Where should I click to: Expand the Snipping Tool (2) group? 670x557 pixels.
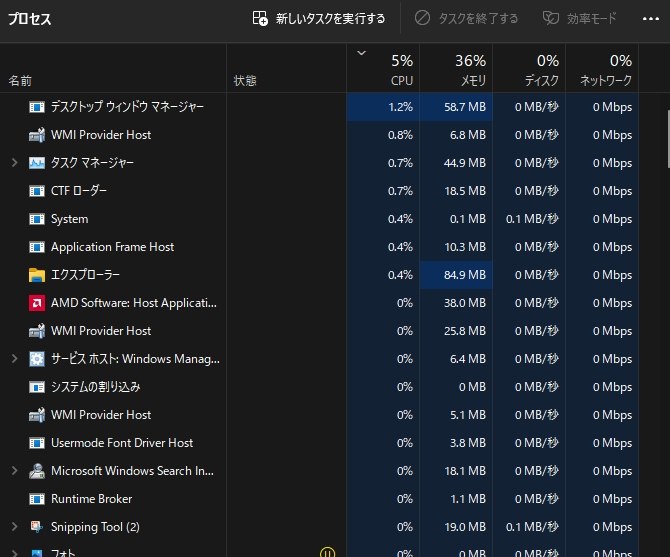pyautogui.click(x=15, y=527)
